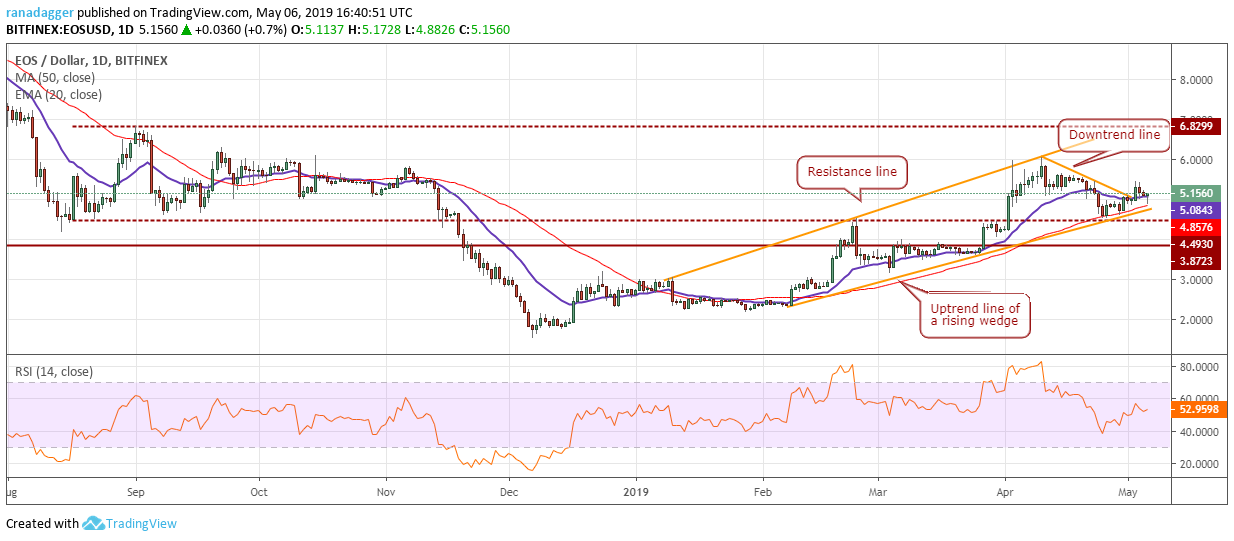
Task: Click the 80.0000 RSI axis tick
Action: pyautogui.click(x=1199, y=368)
